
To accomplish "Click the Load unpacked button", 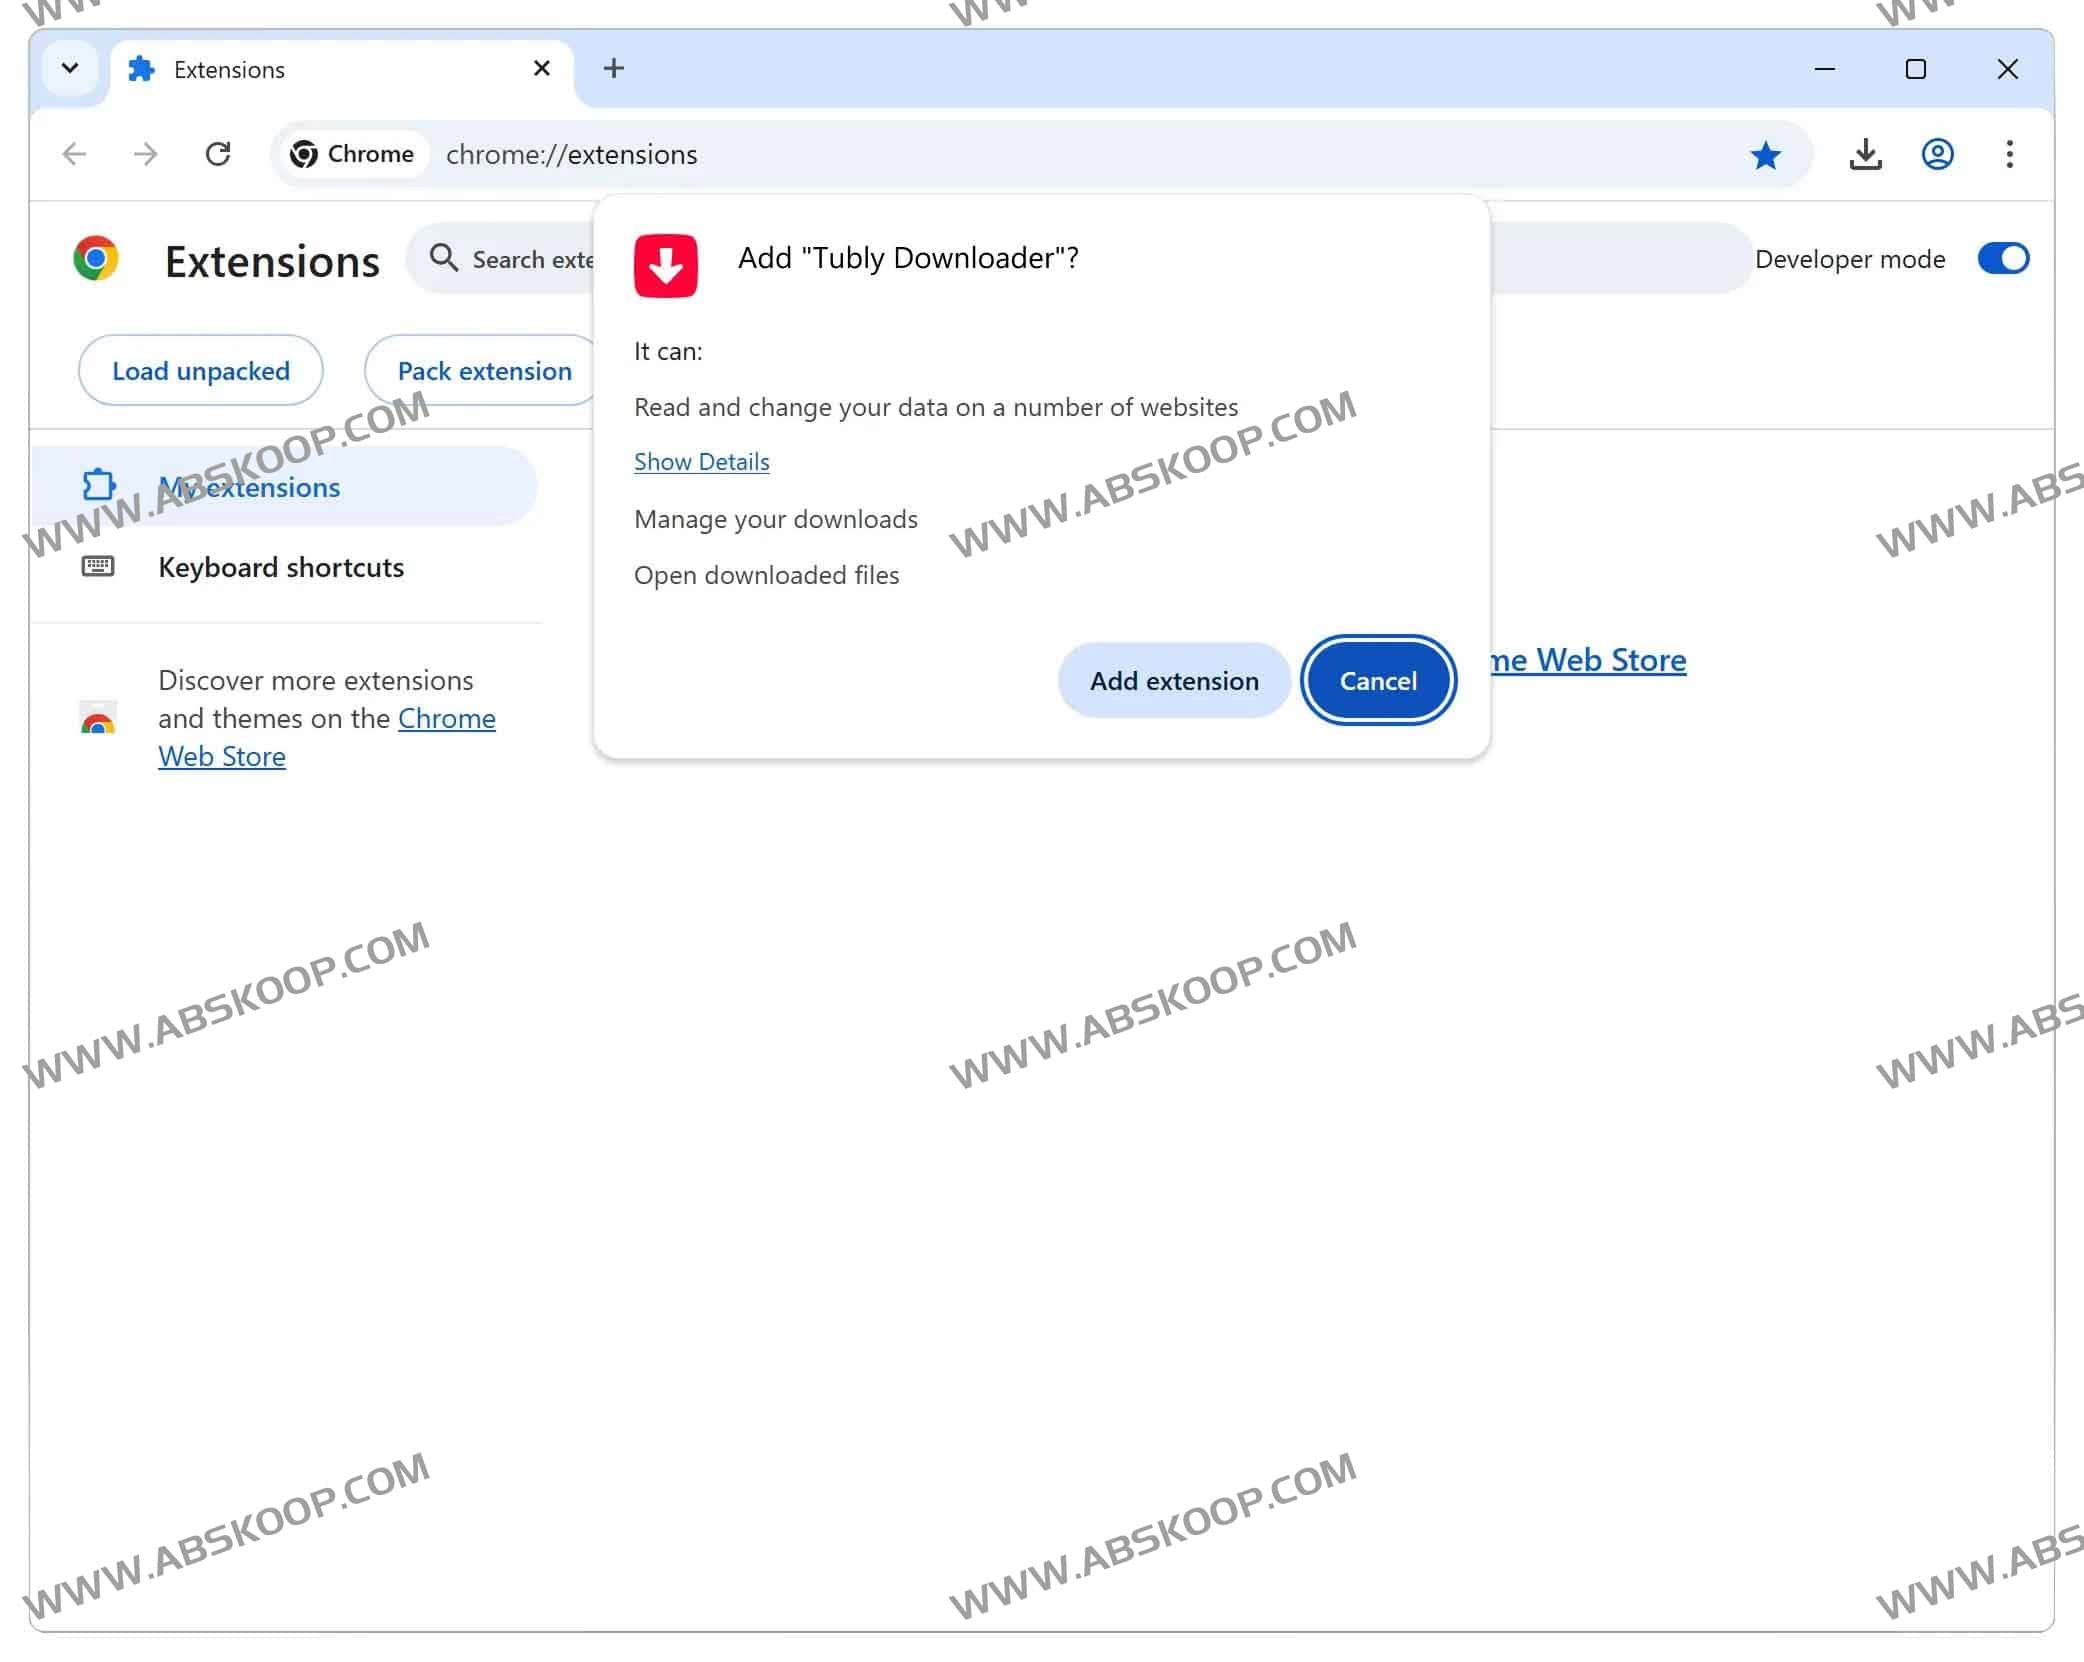I will (201, 371).
